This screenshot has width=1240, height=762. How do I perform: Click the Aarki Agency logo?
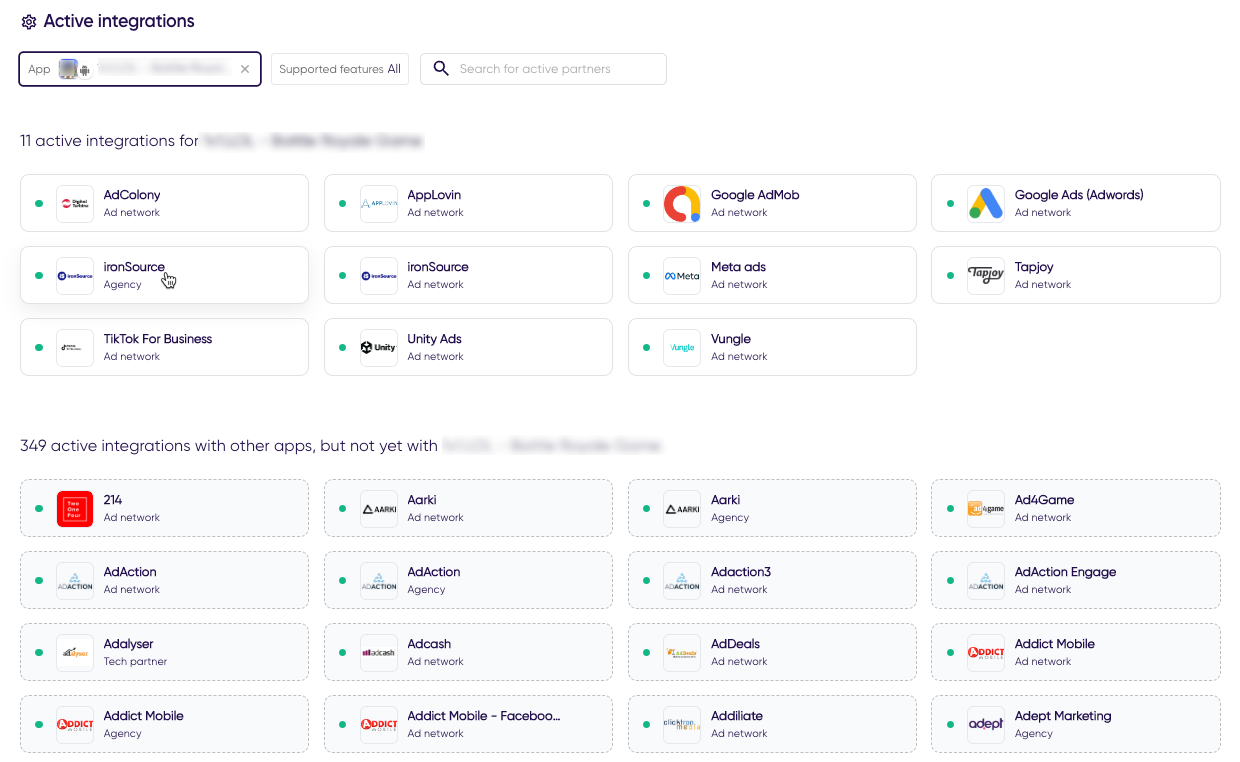point(682,508)
